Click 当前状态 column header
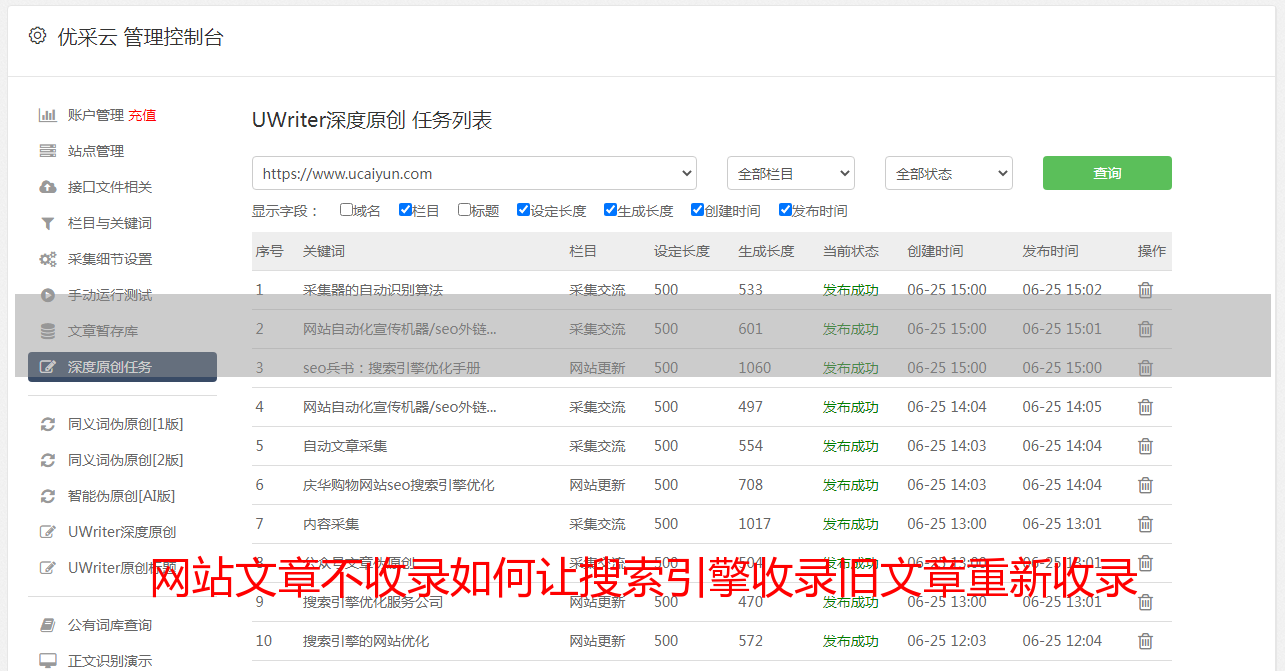 tap(851, 251)
